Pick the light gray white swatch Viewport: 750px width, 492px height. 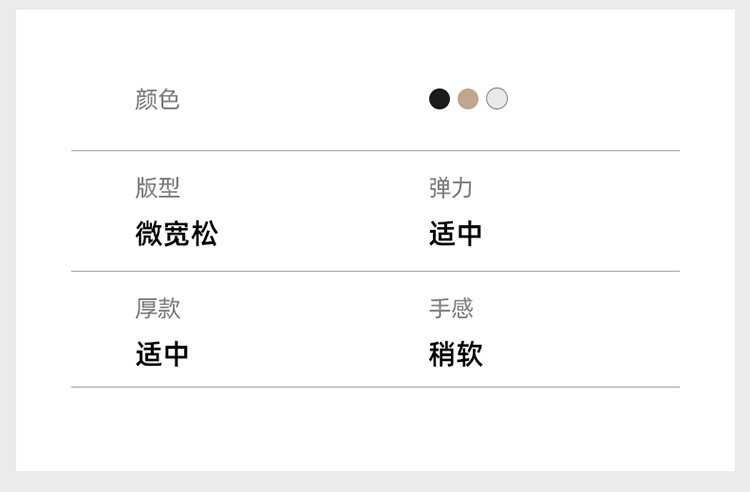tap(496, 99)
